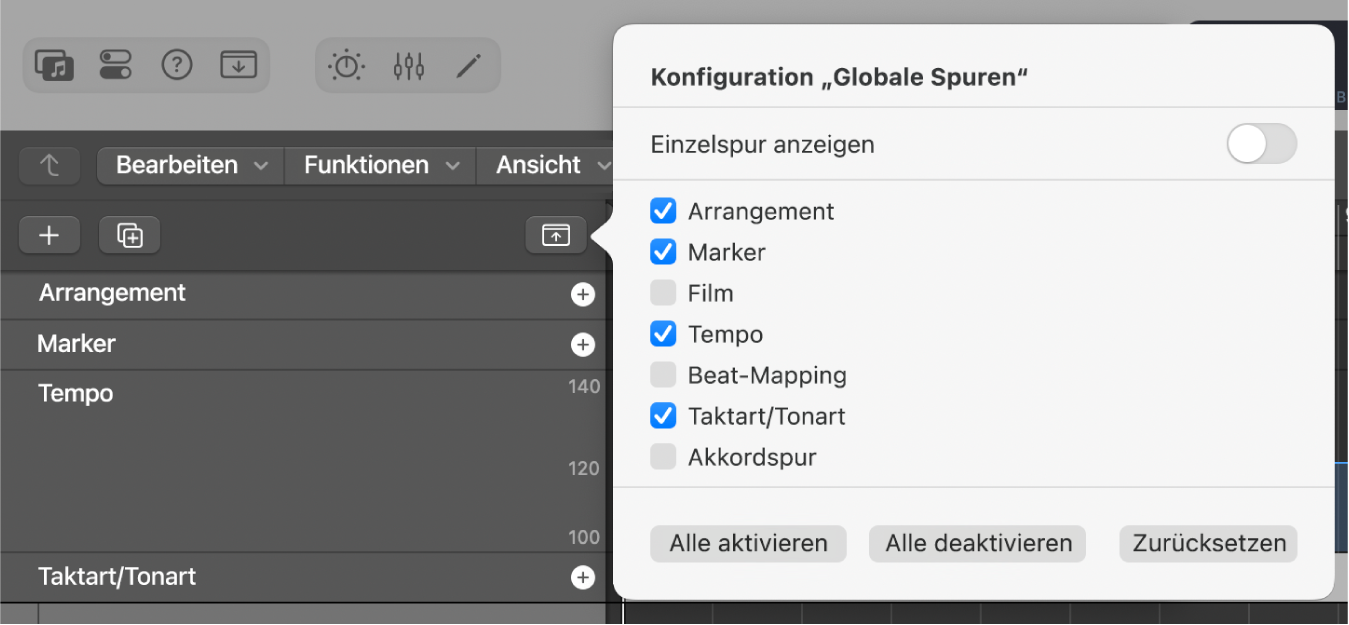
Task: Open the Bearbeiten dropdown menu
Action: click(x=190, y=165)
